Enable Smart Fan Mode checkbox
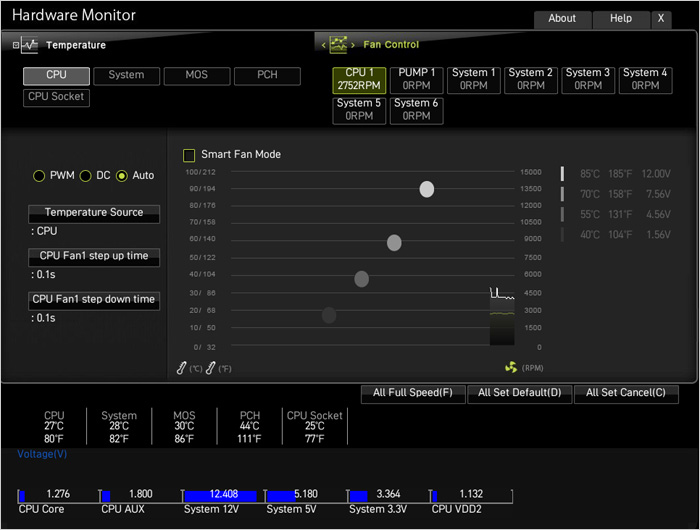 (189, 155)
